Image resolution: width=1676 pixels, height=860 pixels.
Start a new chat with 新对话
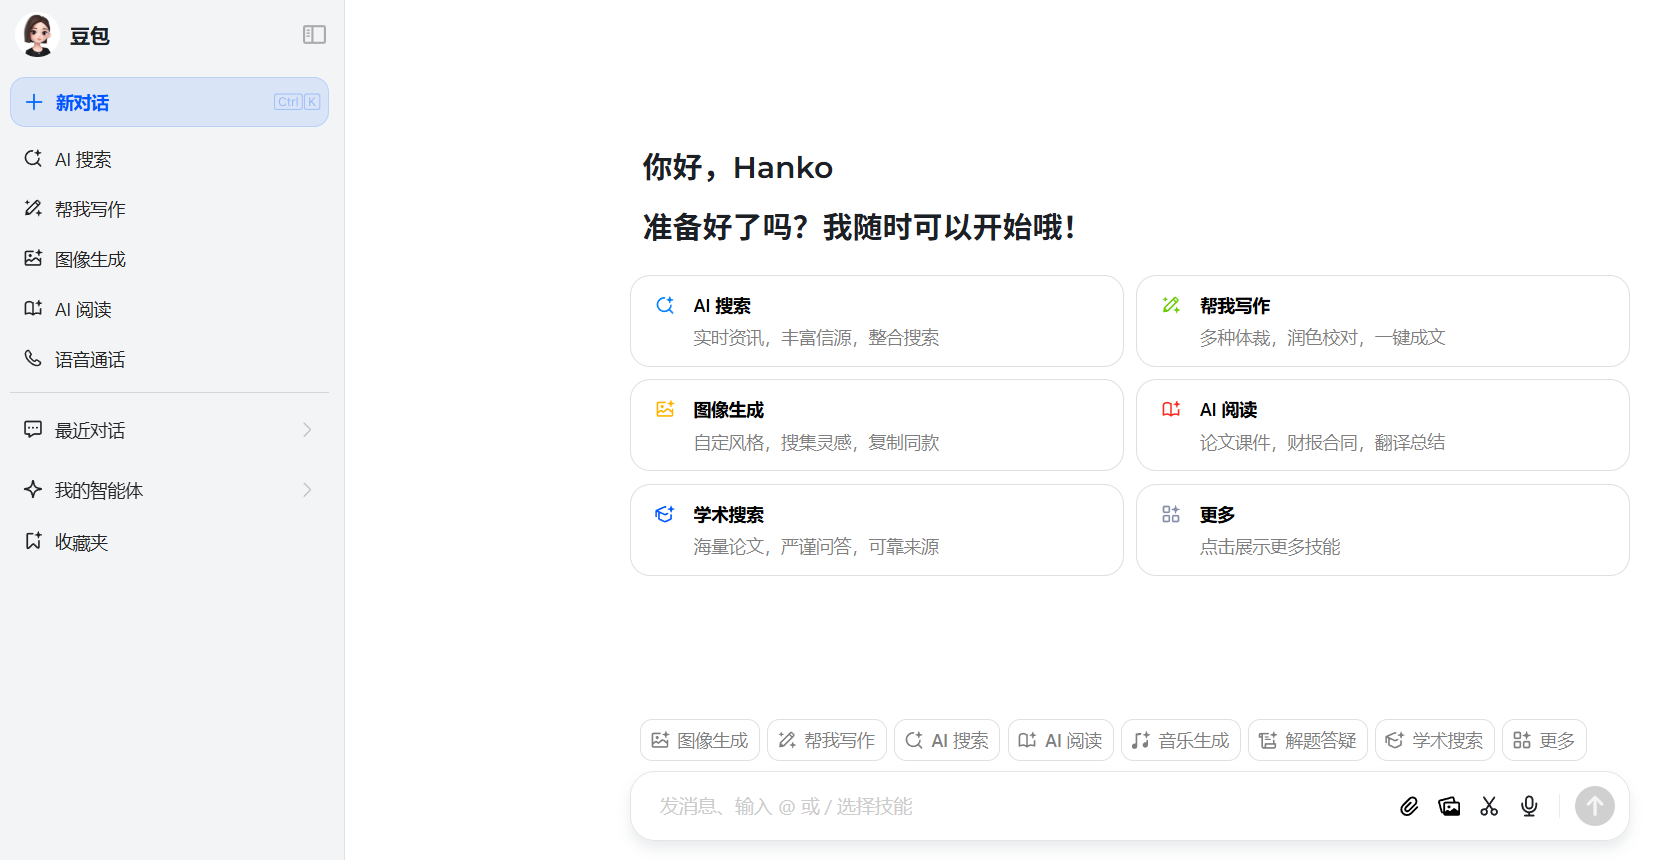click(169, 102)
